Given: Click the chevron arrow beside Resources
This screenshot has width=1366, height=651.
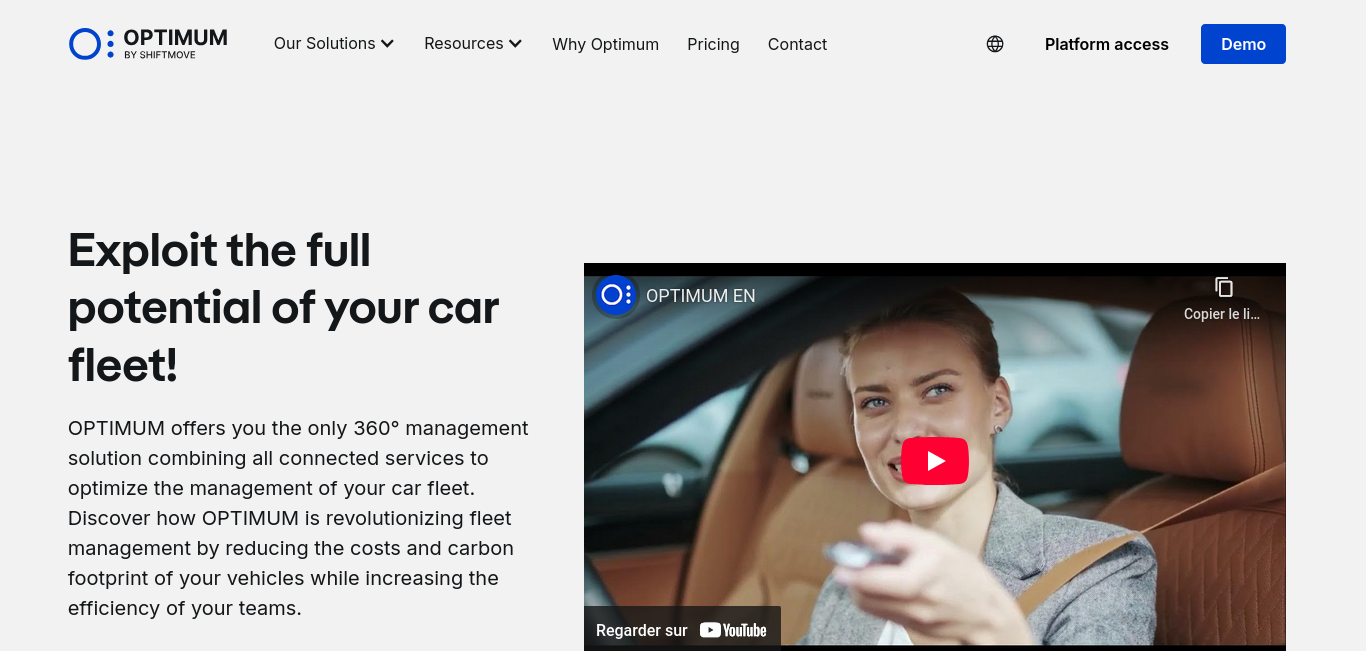Looking at the screenshot, I should coord(516,44).
